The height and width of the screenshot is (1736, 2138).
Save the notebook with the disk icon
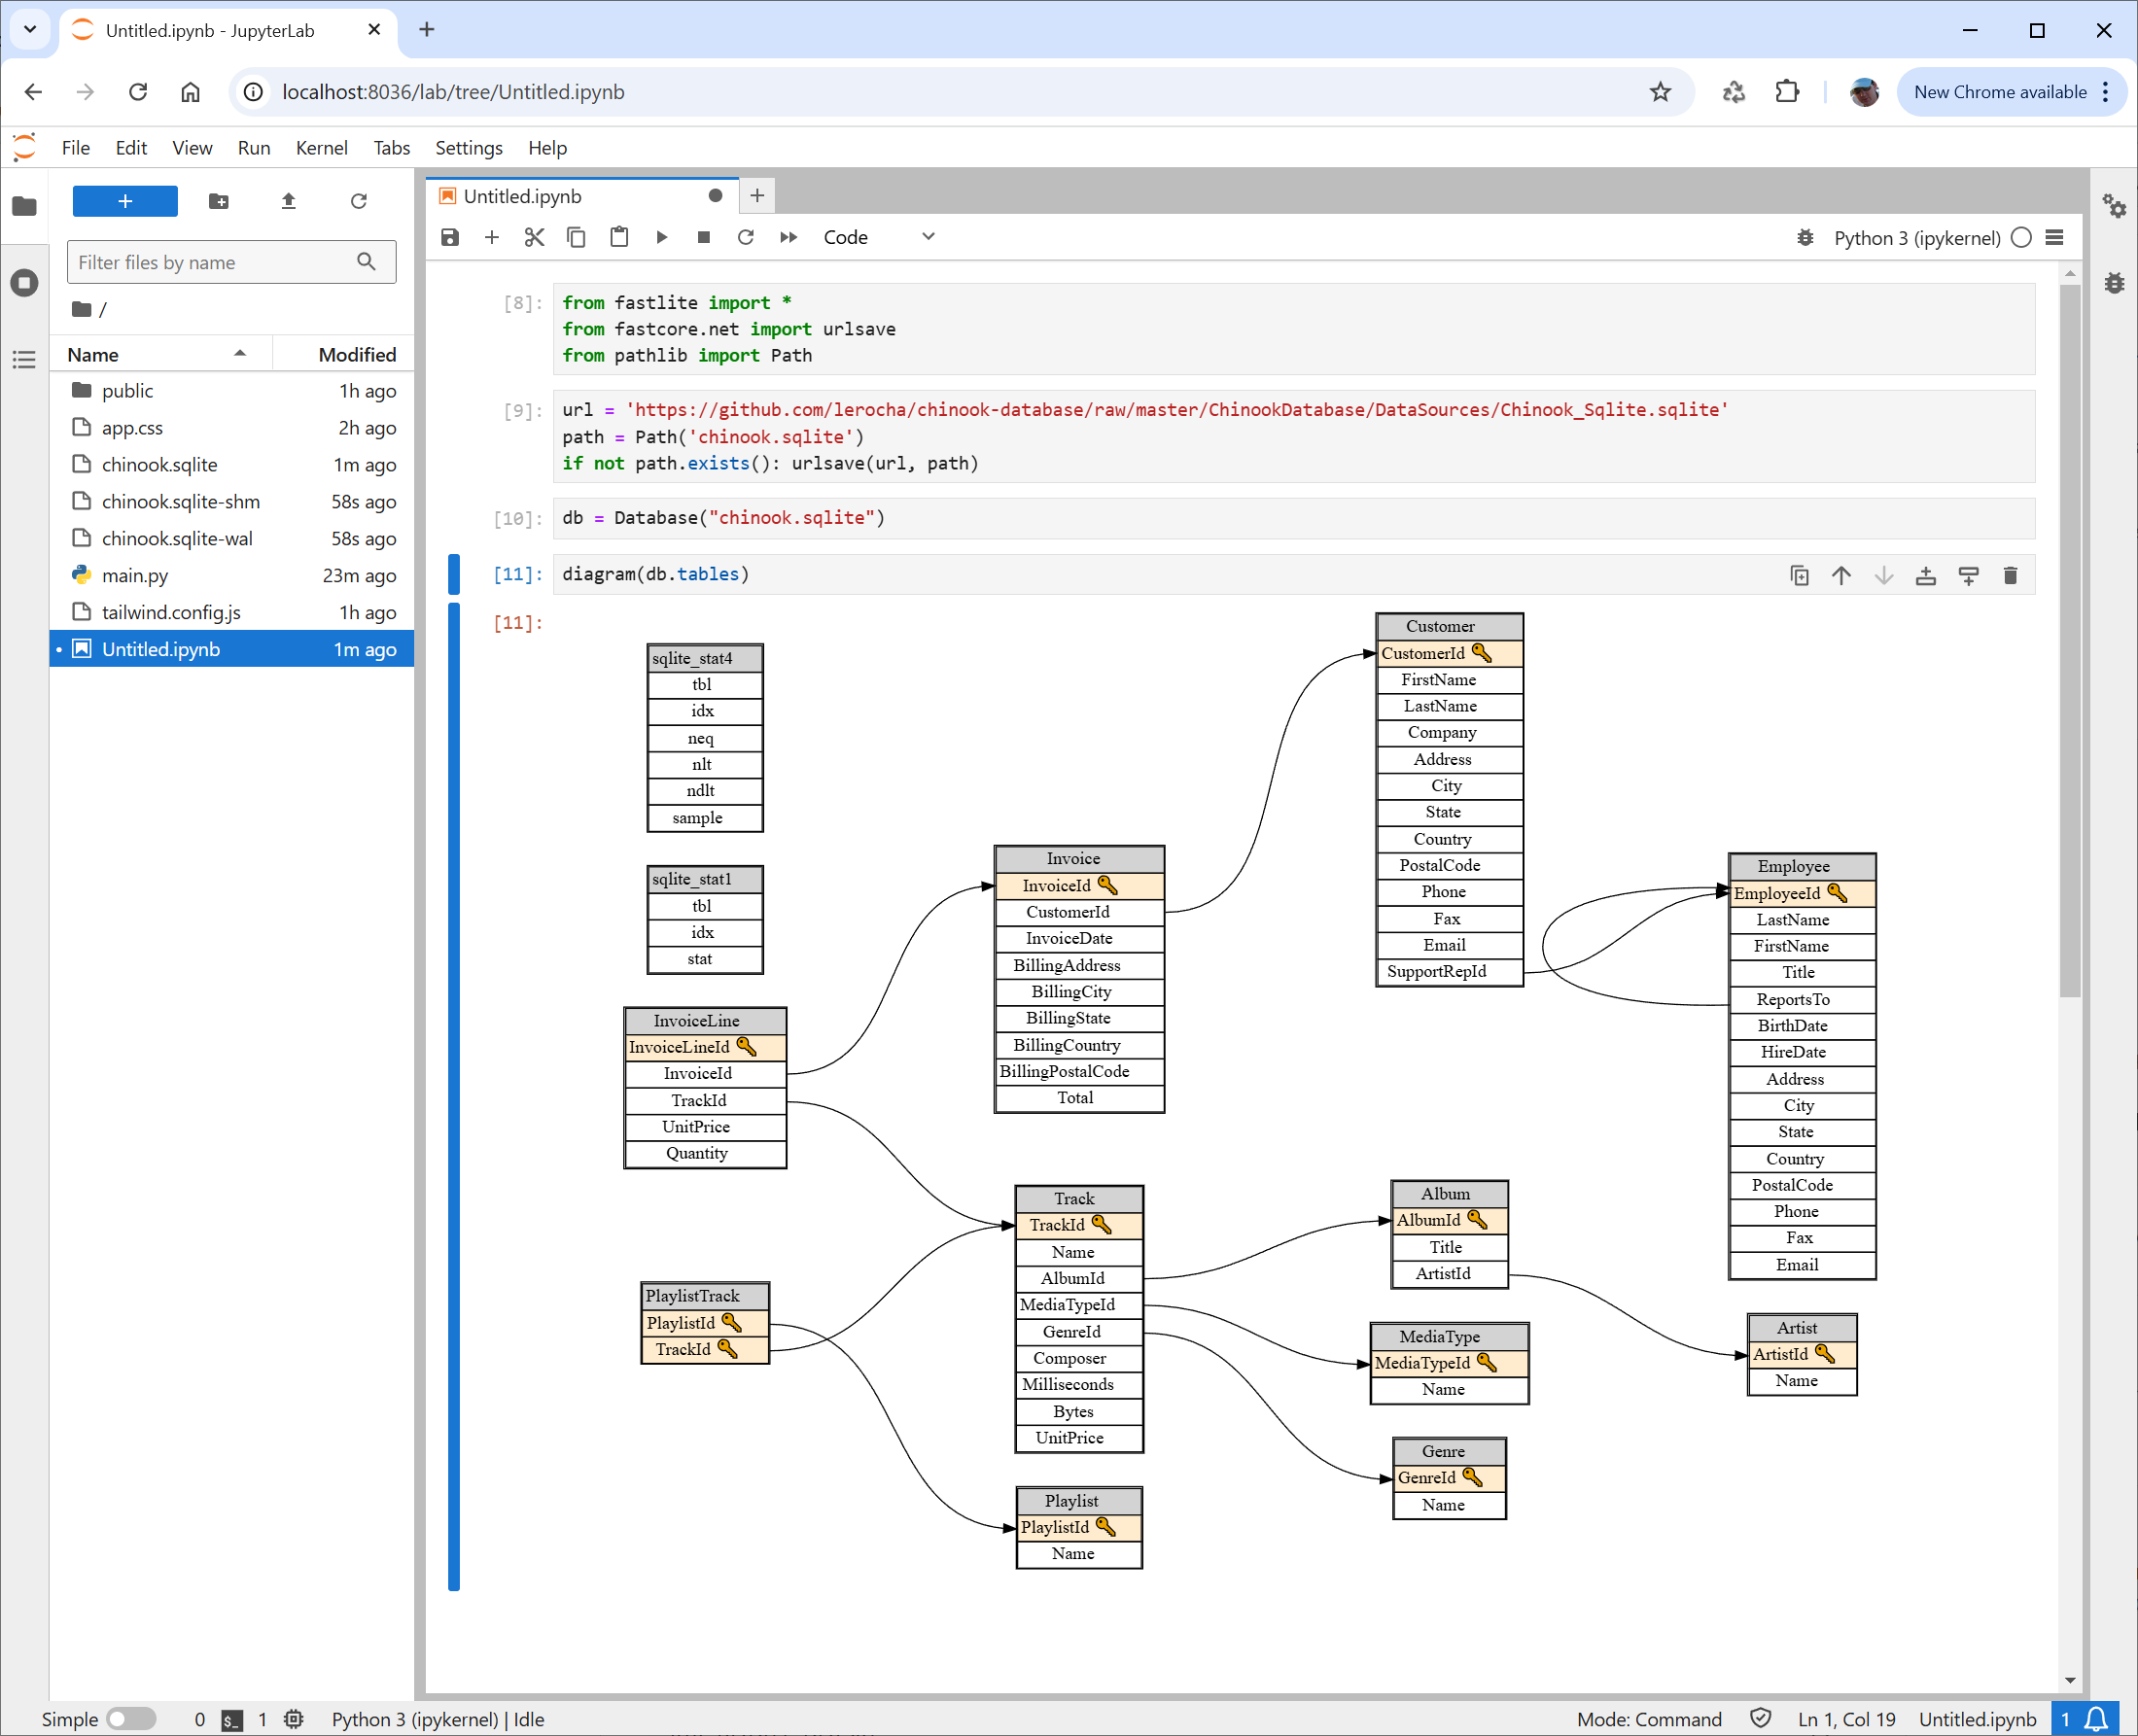pos(450,237)
